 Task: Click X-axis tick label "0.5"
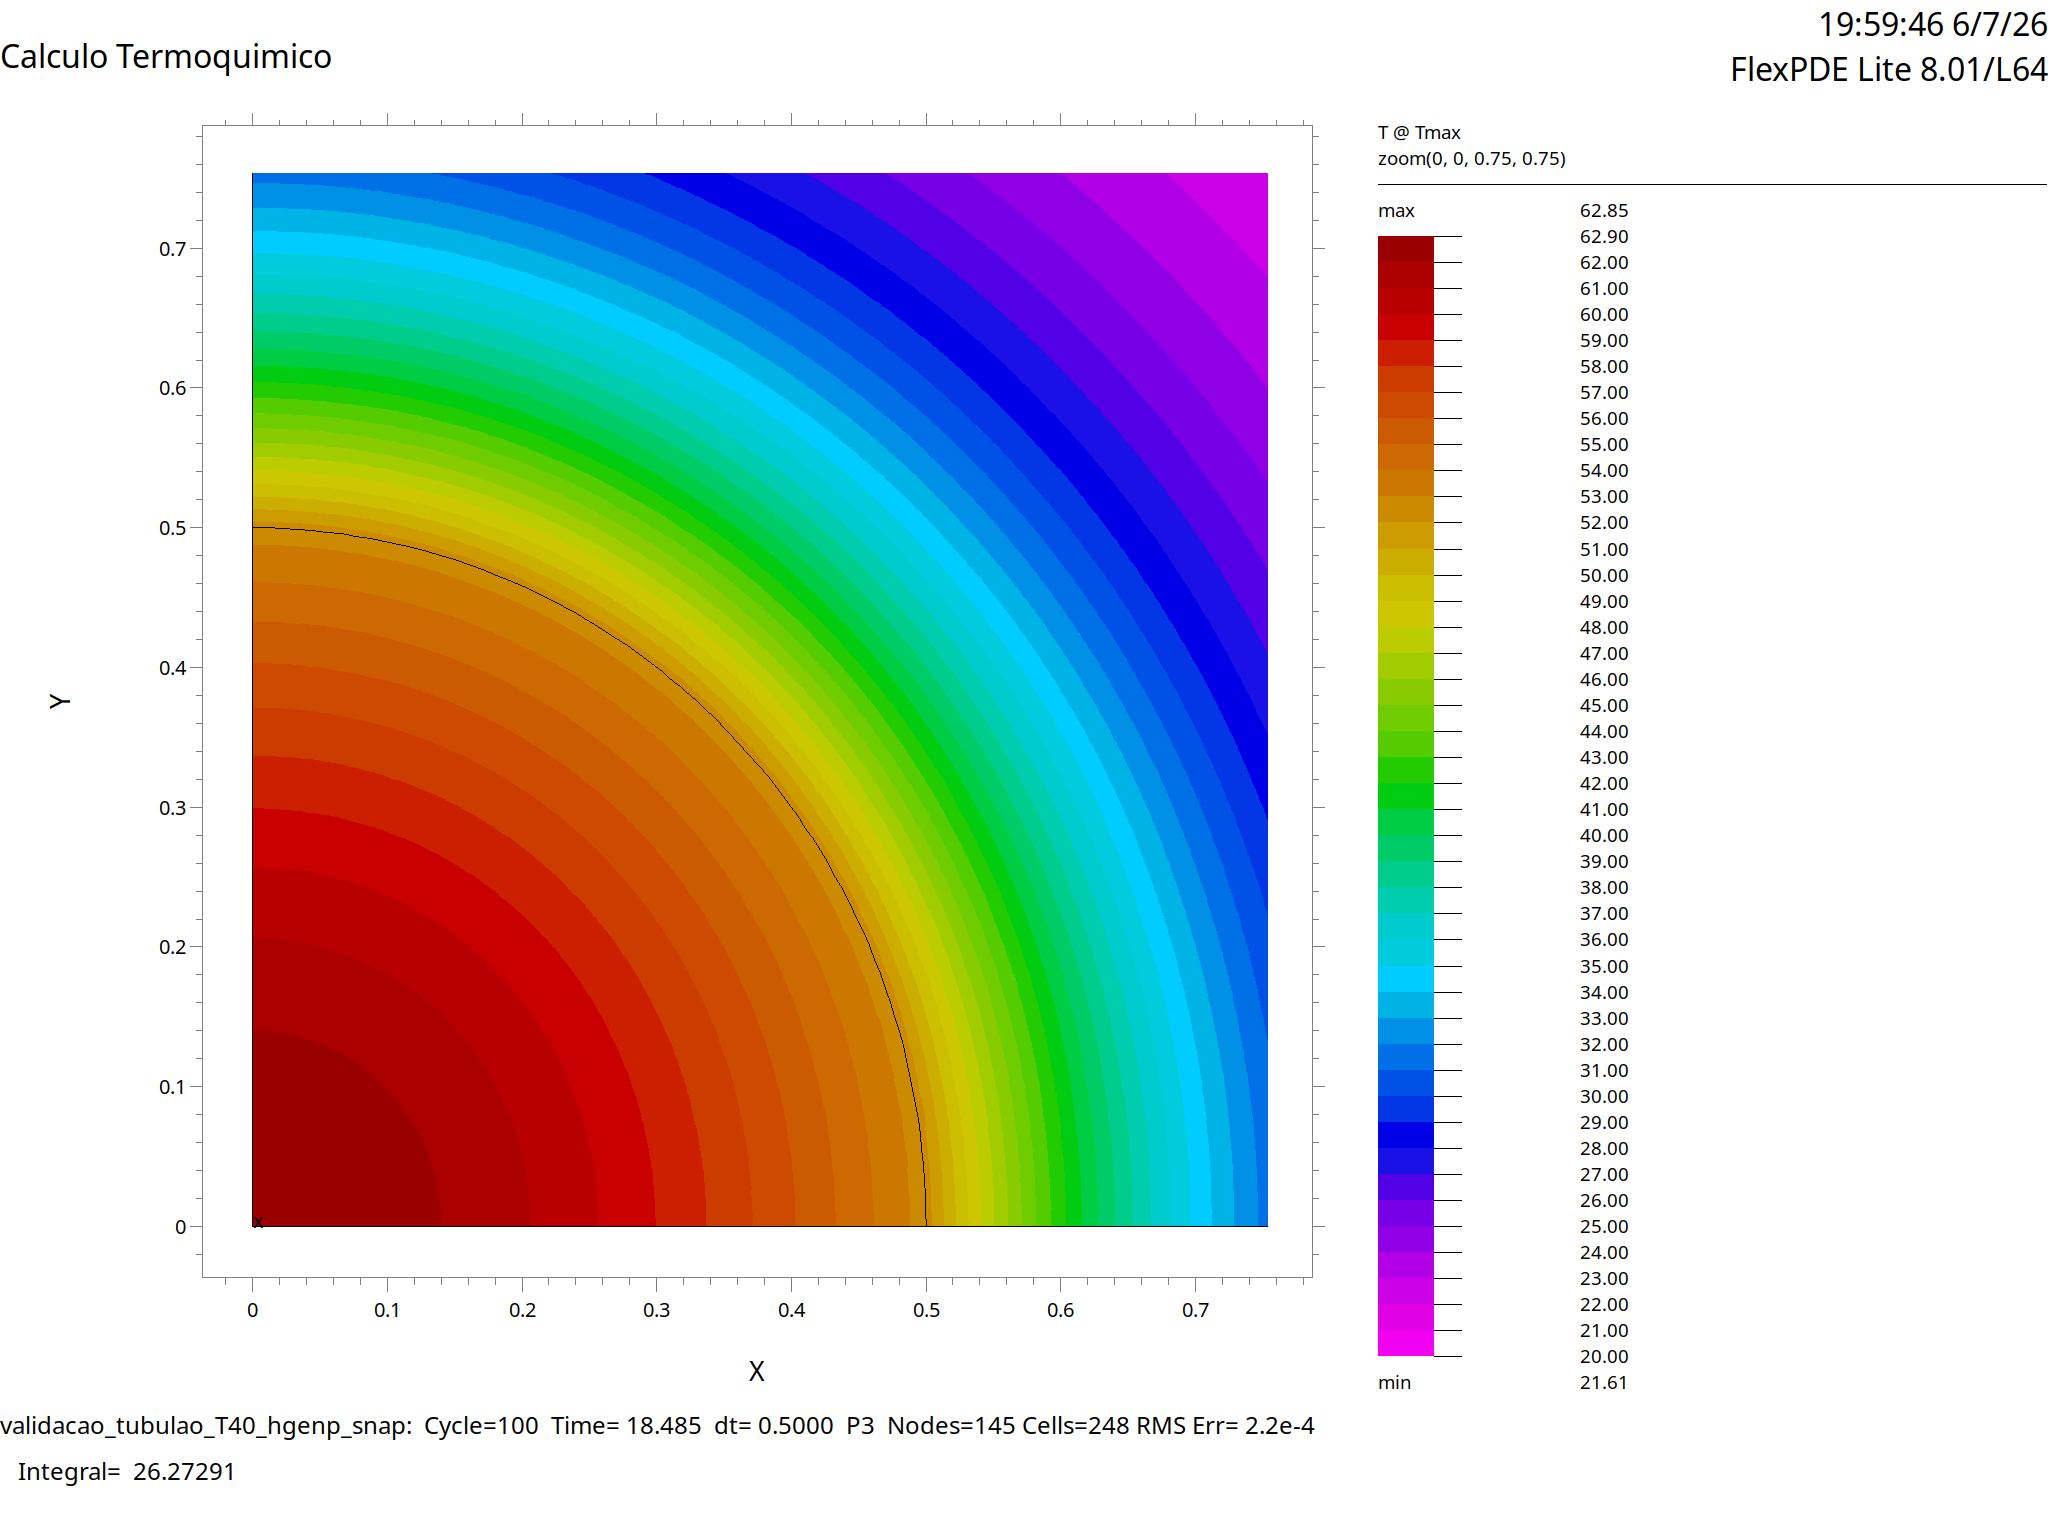coord(926,1310)
